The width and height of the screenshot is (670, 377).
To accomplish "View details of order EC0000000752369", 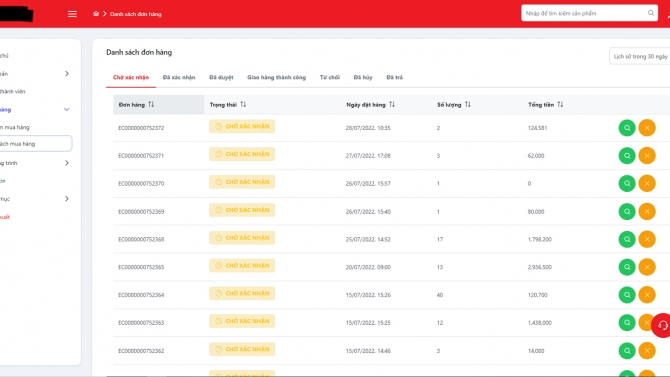I will (x=627, y=211).
